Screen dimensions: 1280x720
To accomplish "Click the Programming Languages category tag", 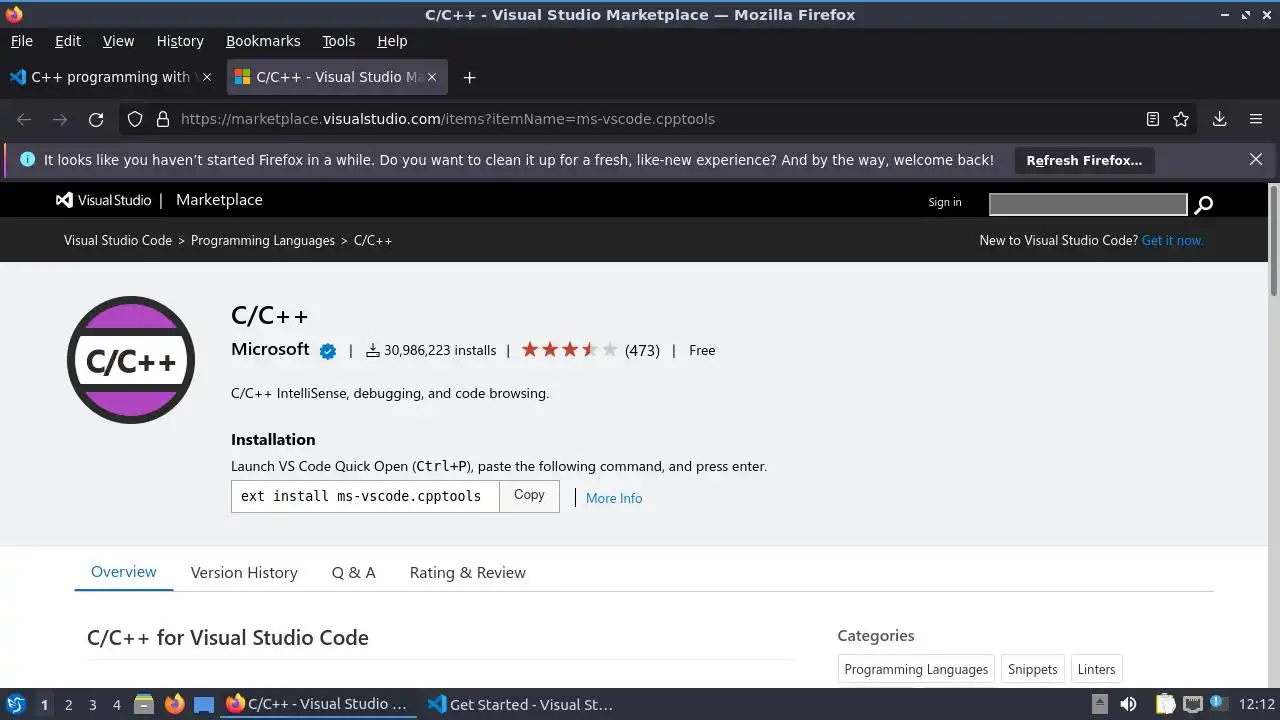I will [x=916, y=669].
